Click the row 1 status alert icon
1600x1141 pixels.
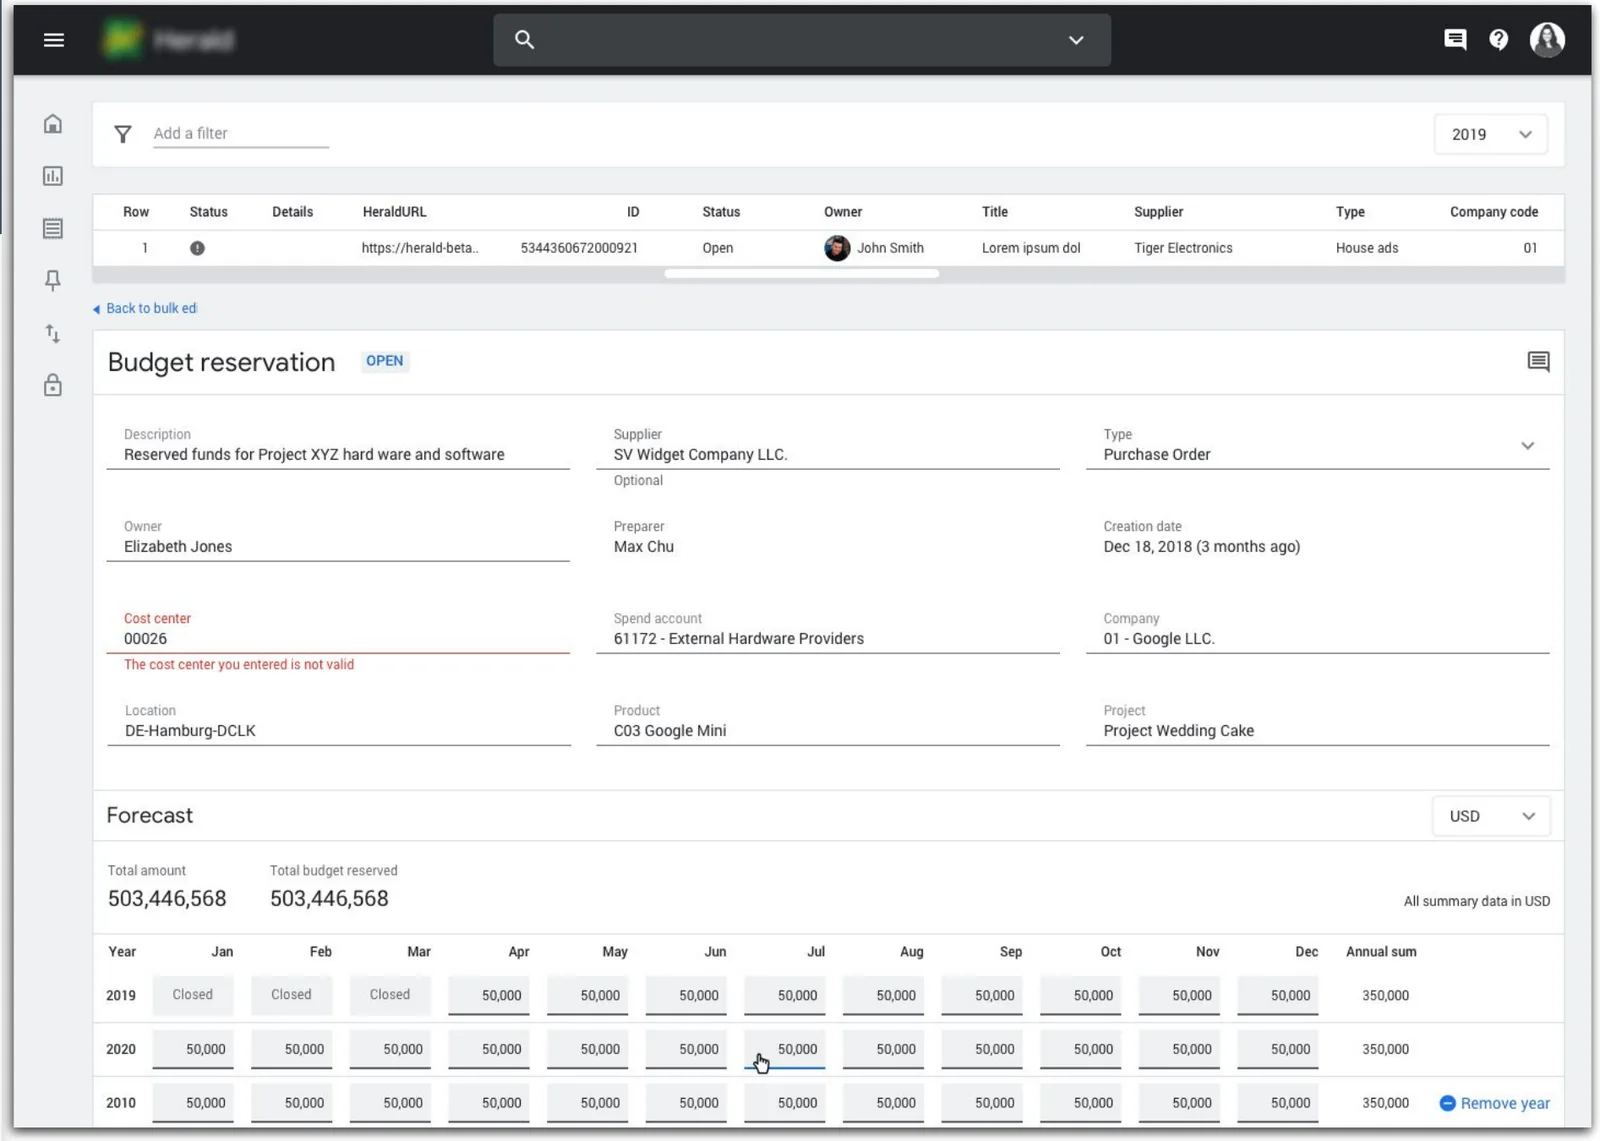pyautogui.click(x=197, y=248)
